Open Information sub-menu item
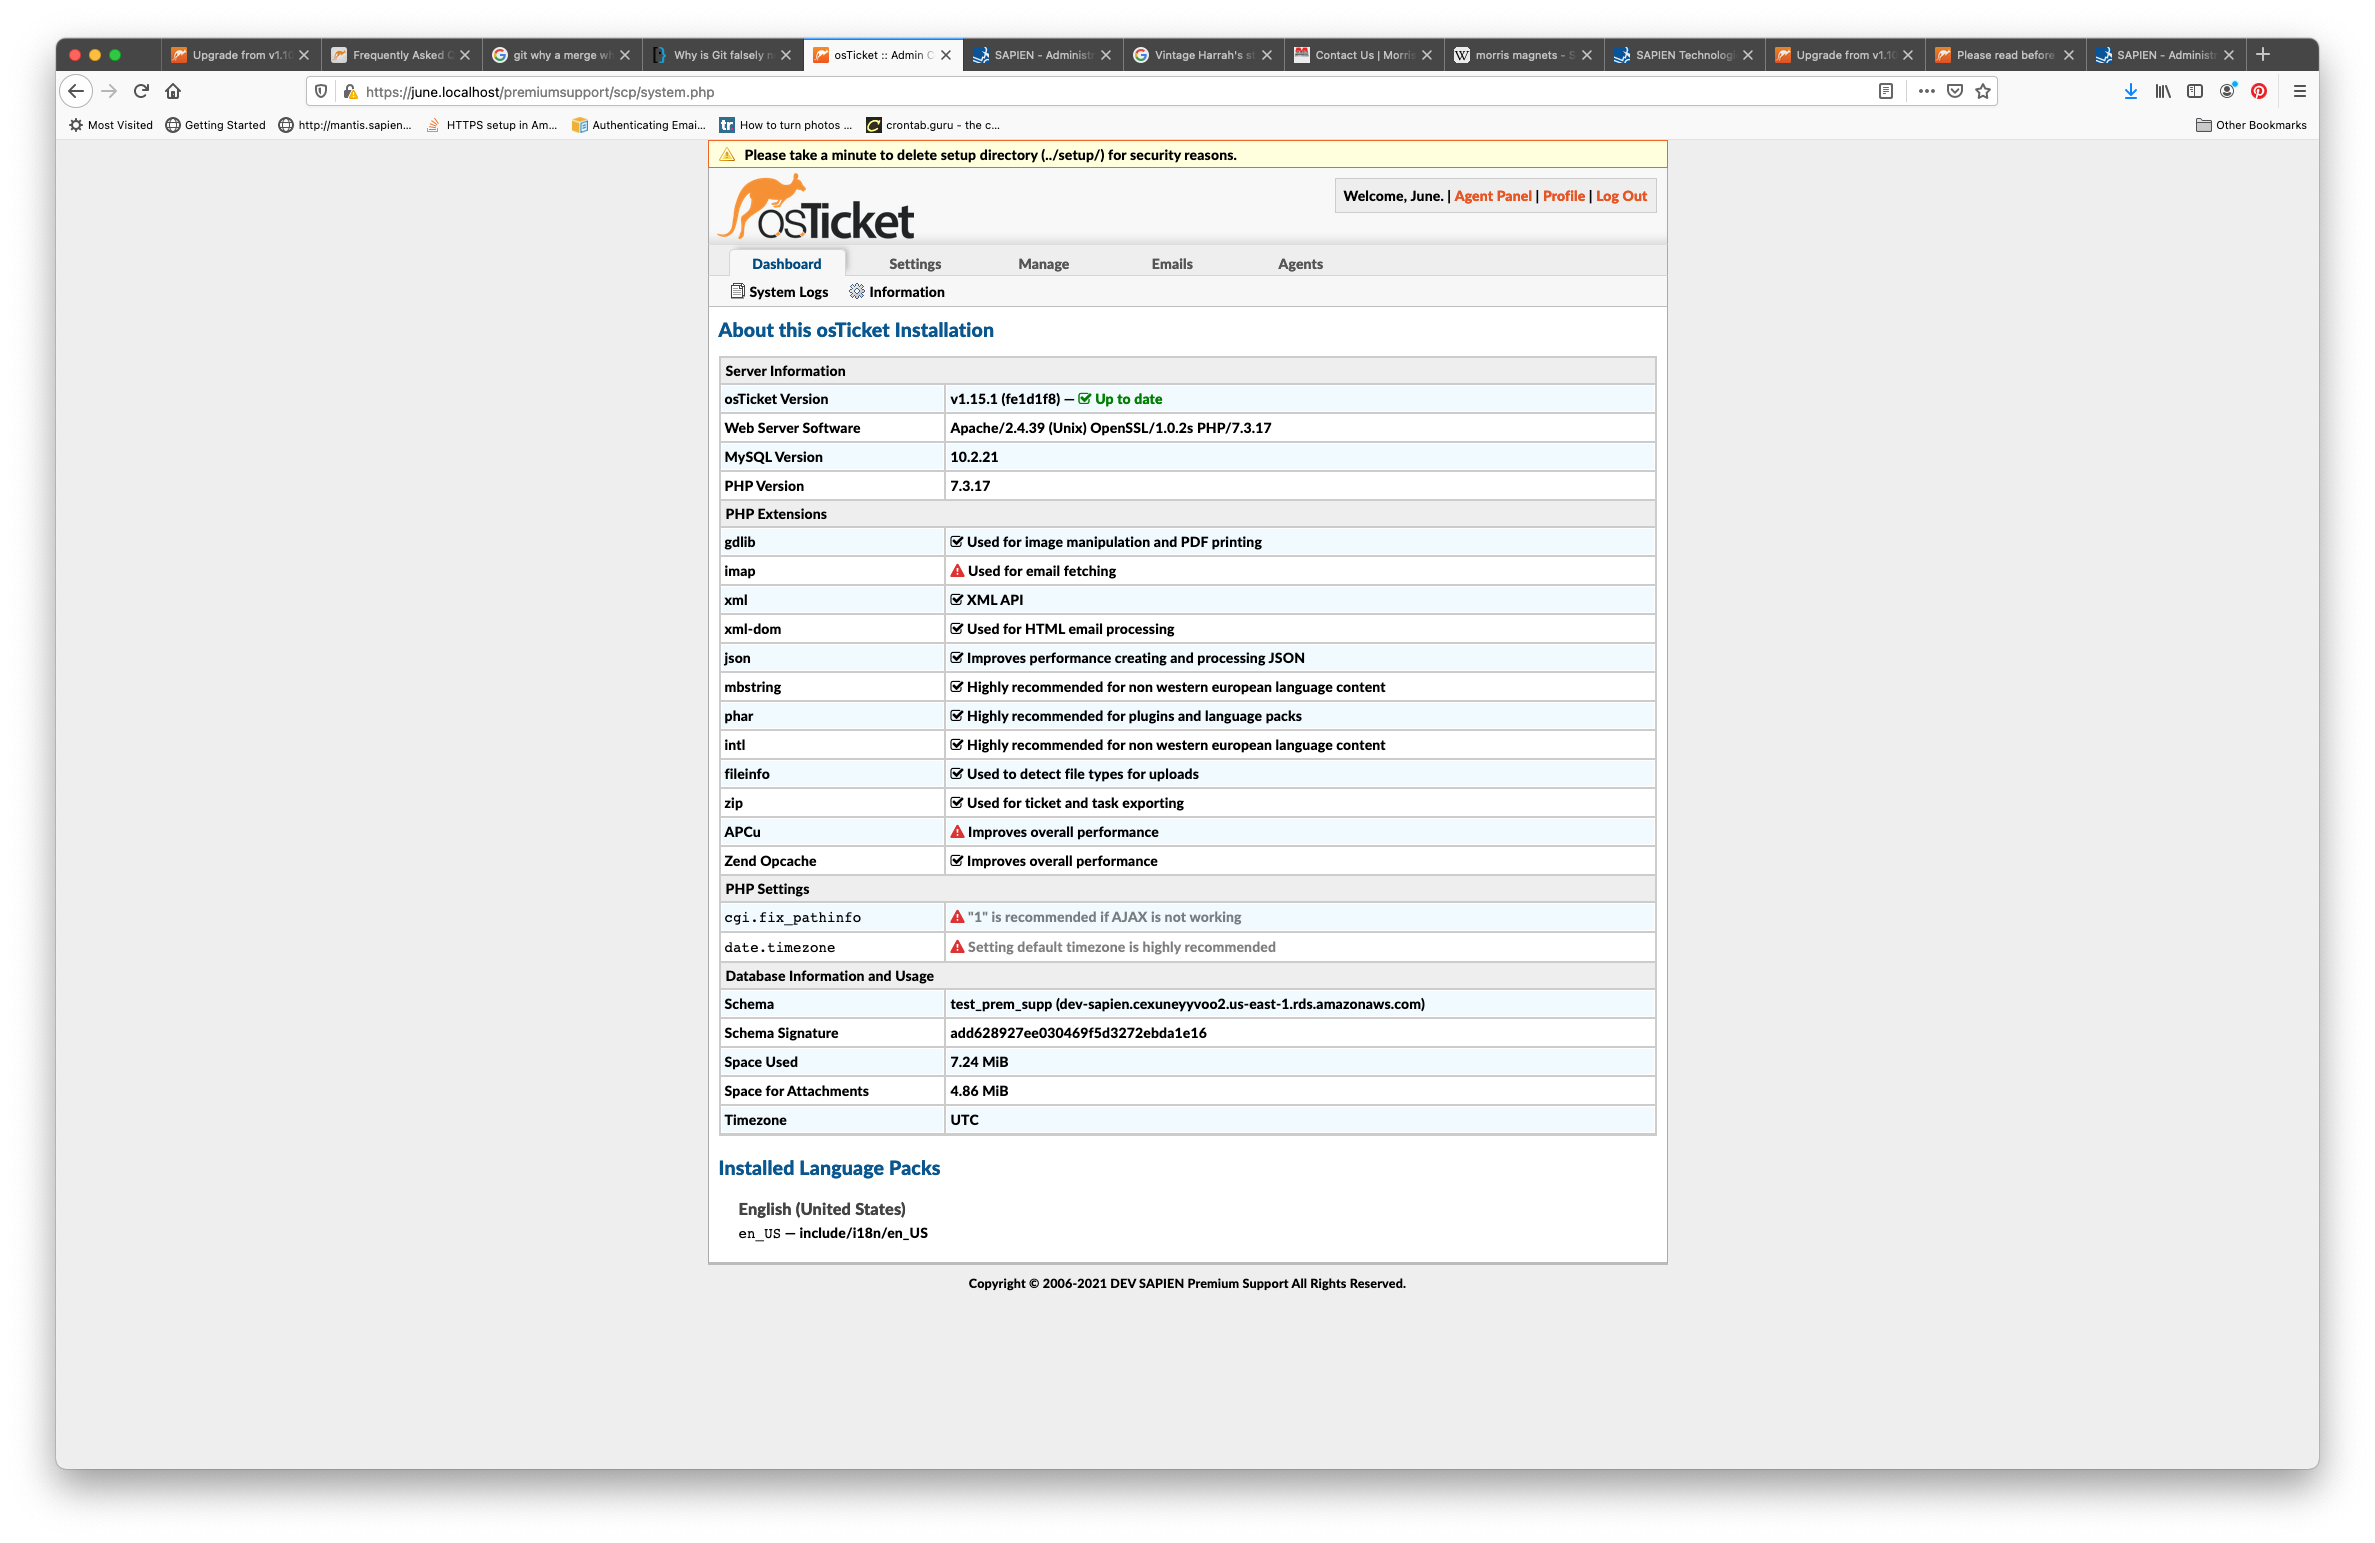This screenshot has height=1543, width=2375. [x=897, y=292]
